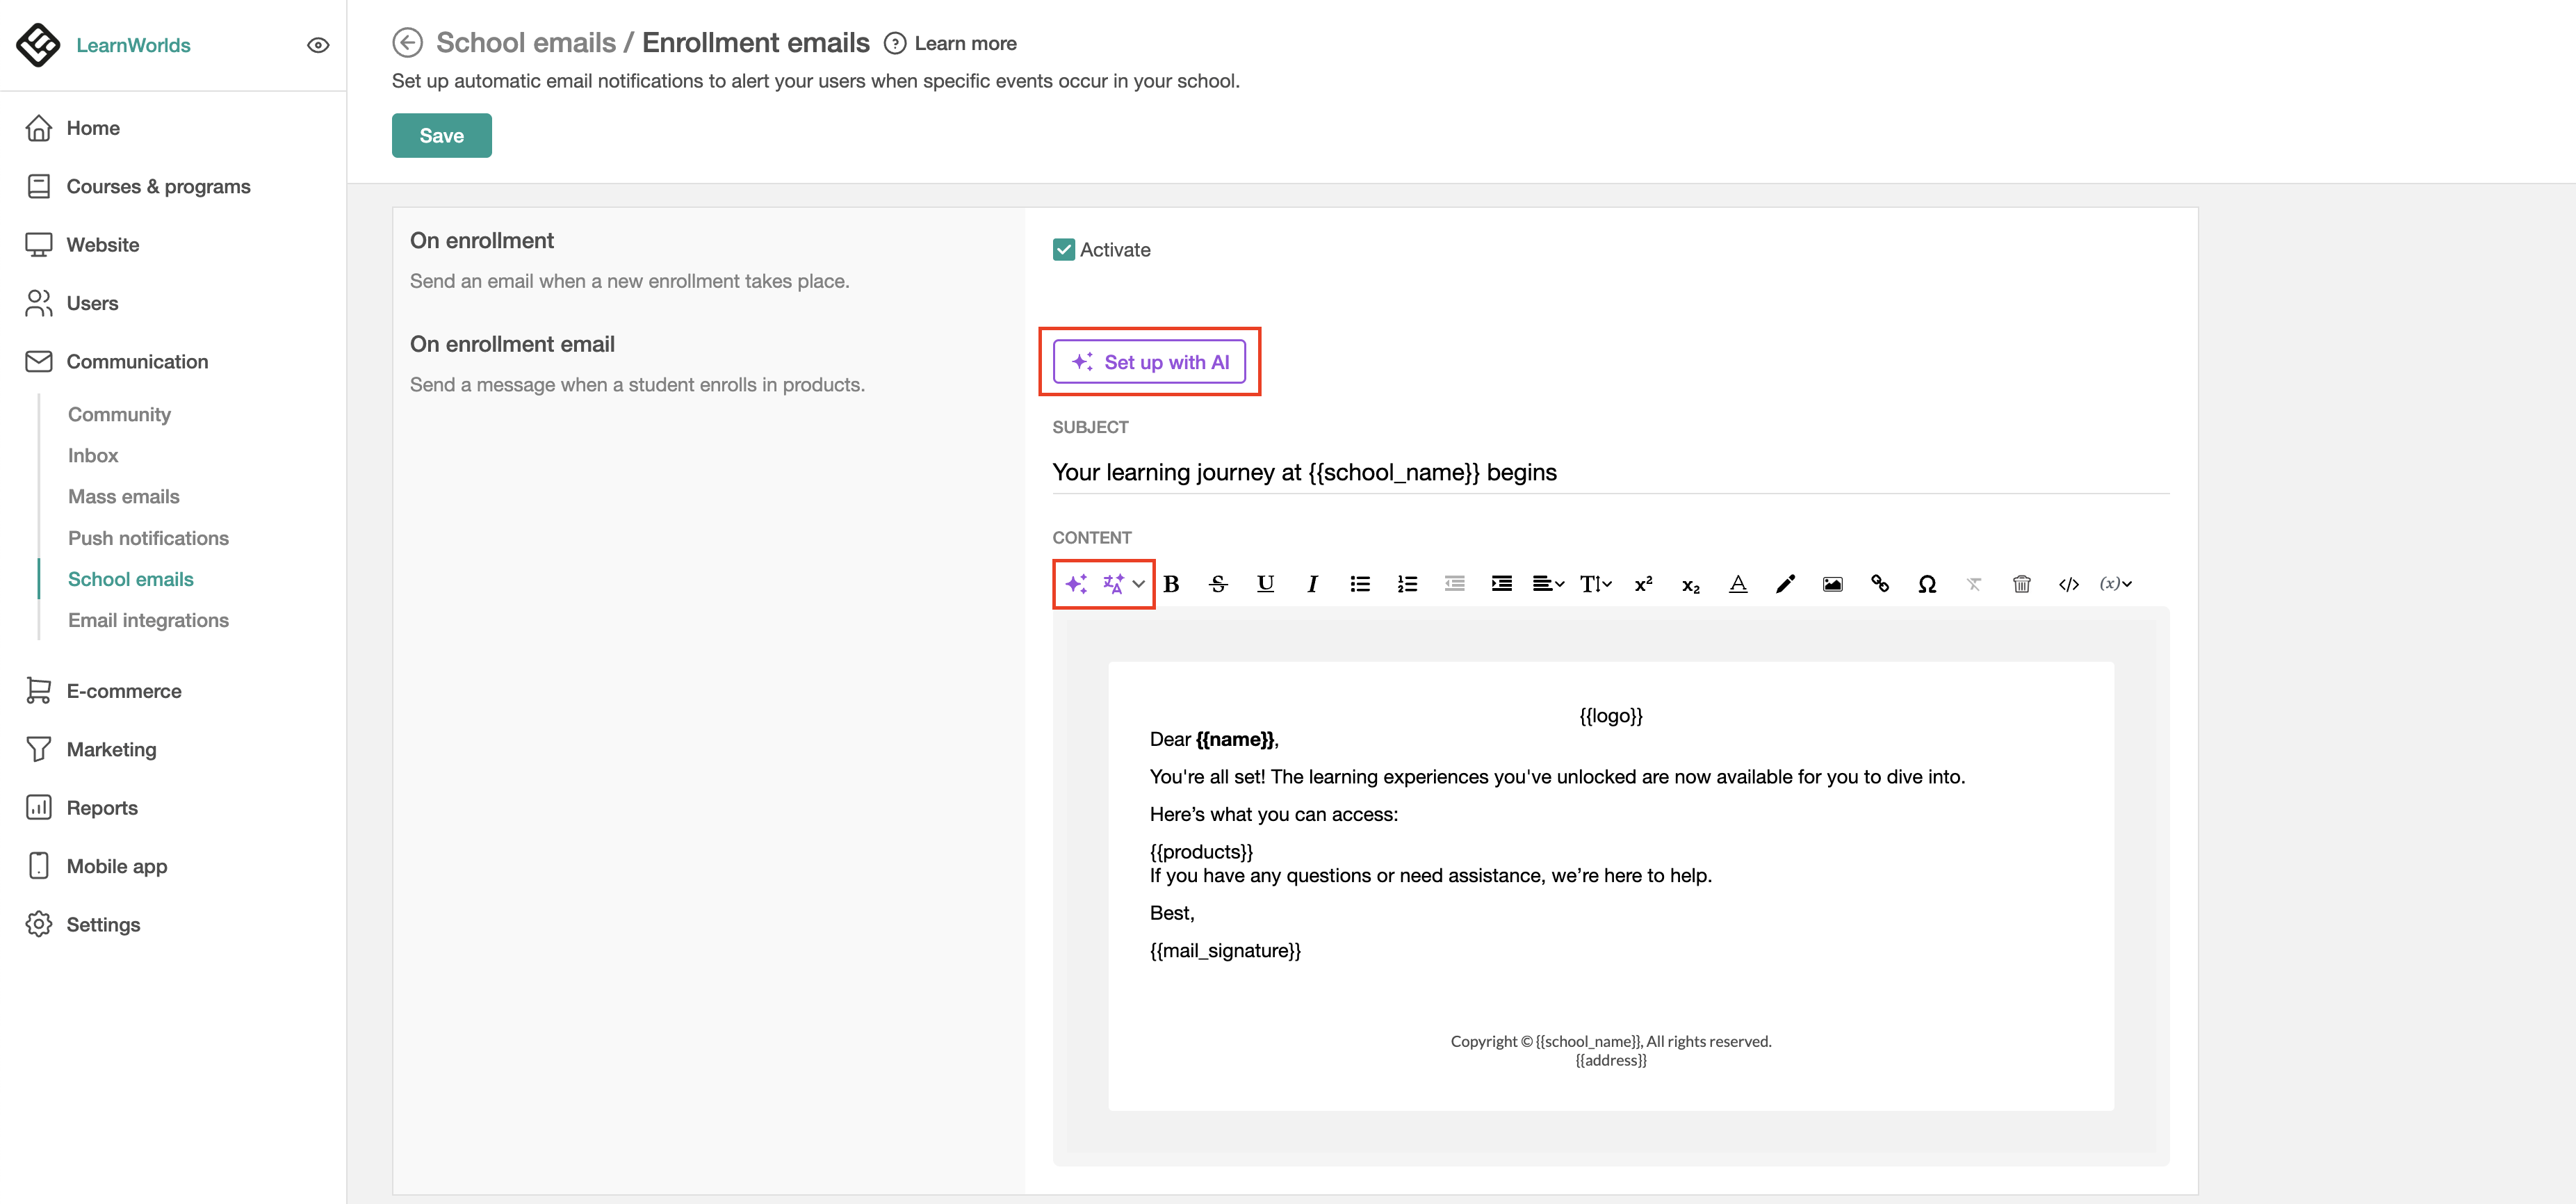Open code view with the </> icon
Viewport: 2576px width, 1204px height.
coord(2068,584)
